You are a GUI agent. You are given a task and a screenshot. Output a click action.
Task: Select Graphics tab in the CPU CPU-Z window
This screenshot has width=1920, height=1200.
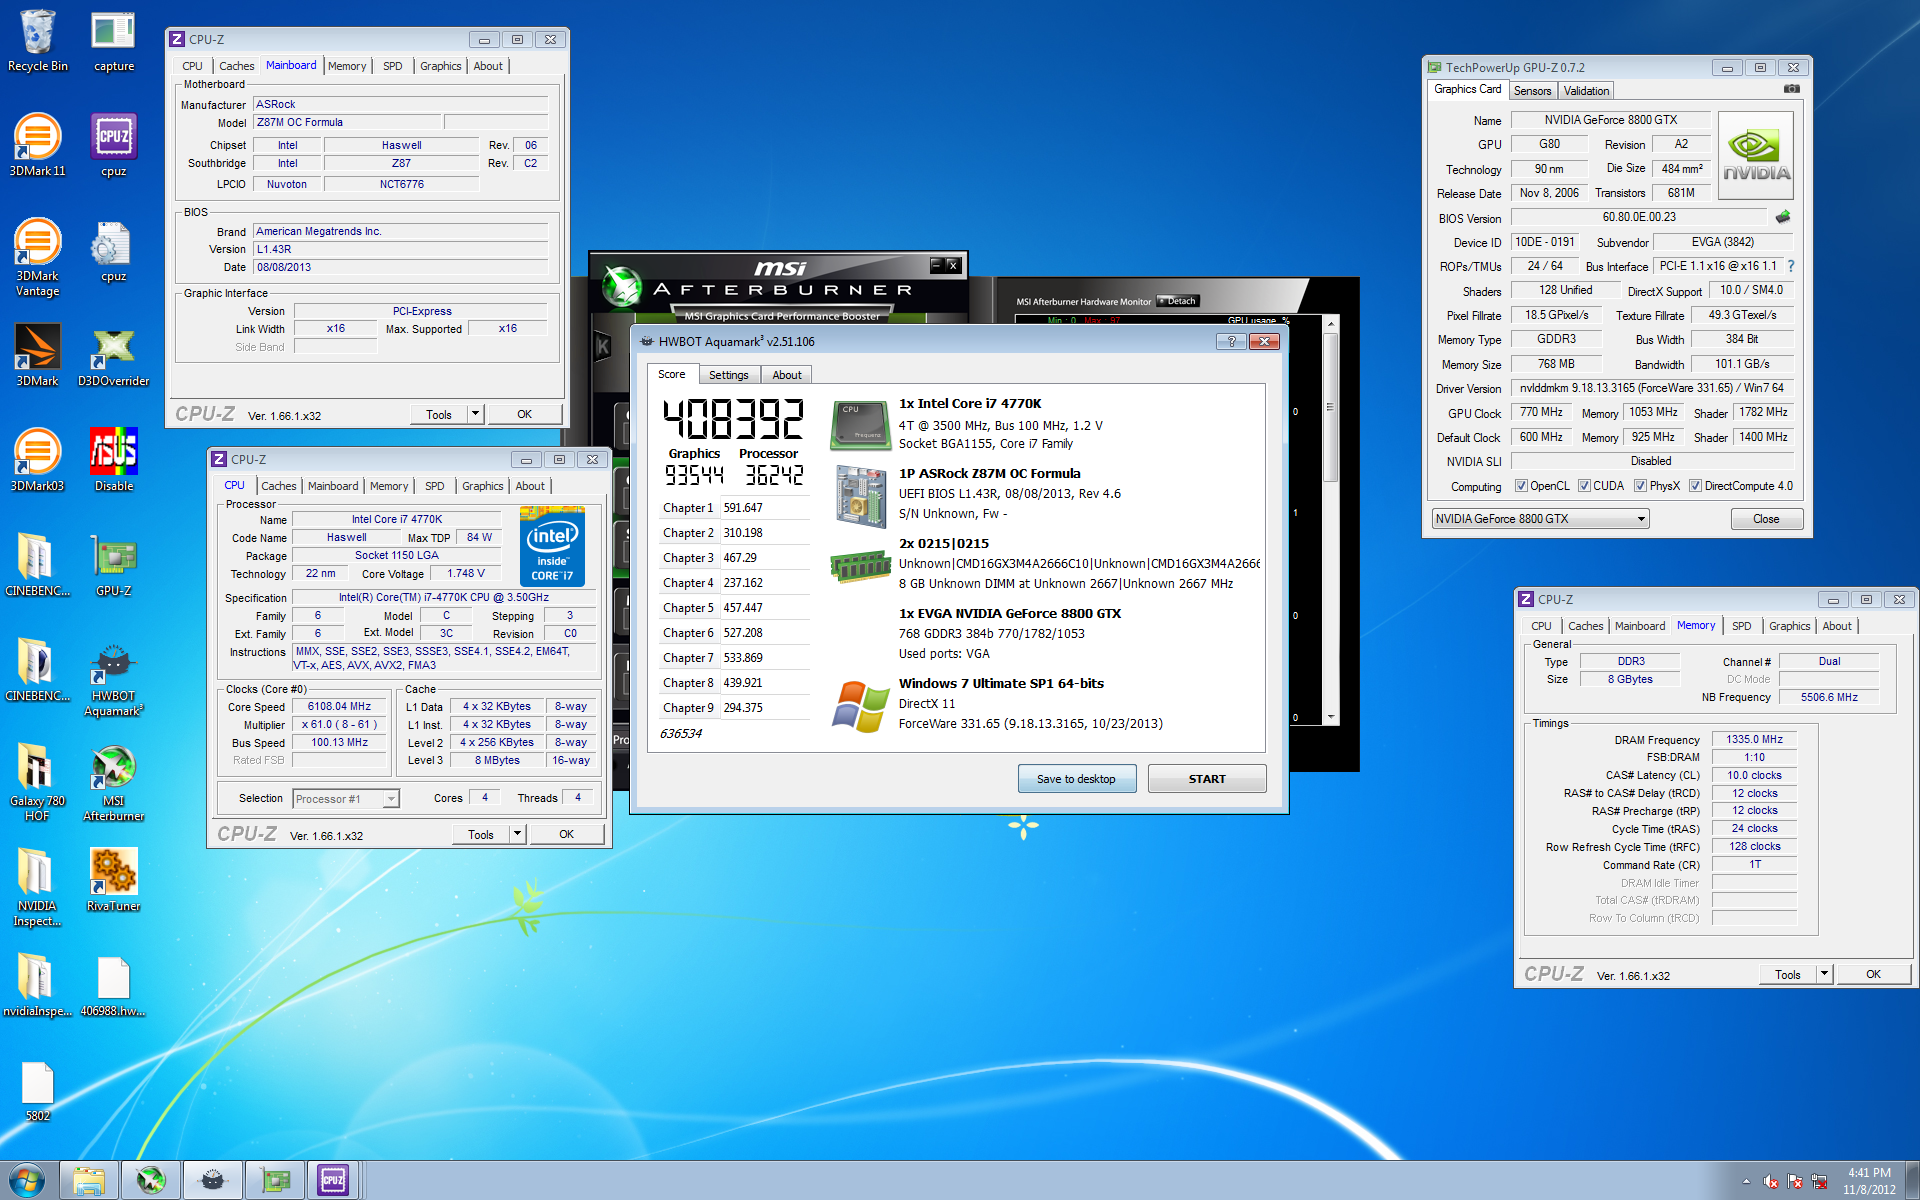coord(482,486)
